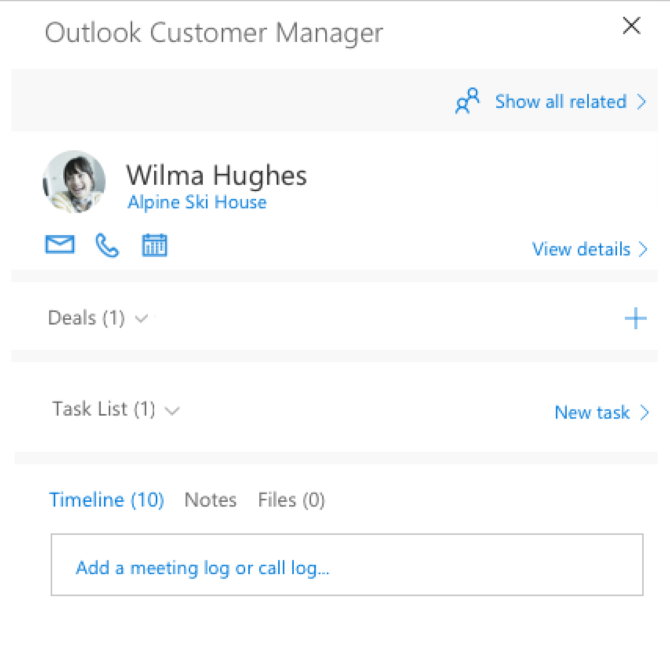Click the meeting log or call log field

(x=346, y=565)
